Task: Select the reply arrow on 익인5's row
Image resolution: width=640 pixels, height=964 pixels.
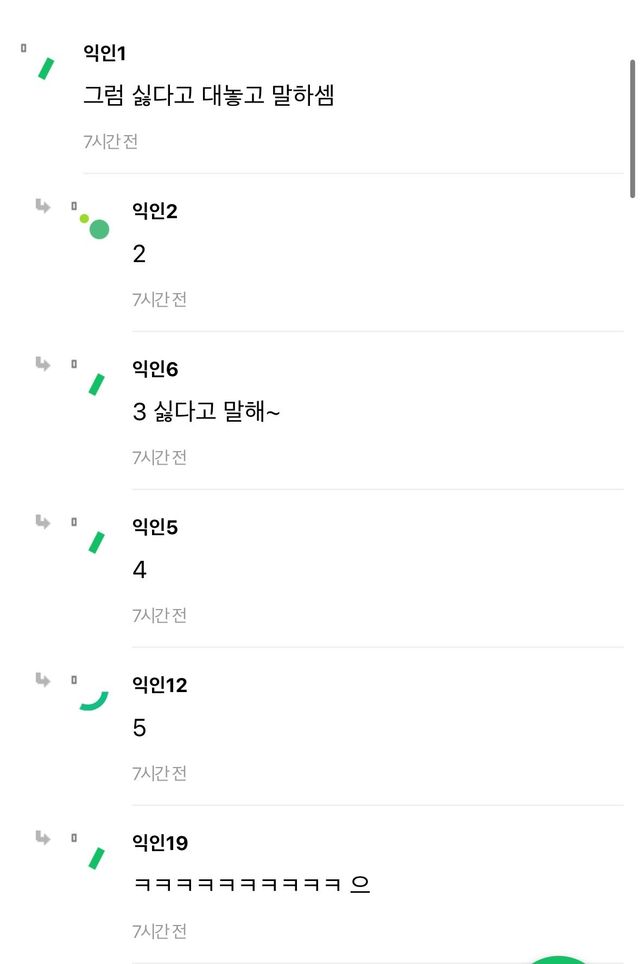Action: (43, 522)
